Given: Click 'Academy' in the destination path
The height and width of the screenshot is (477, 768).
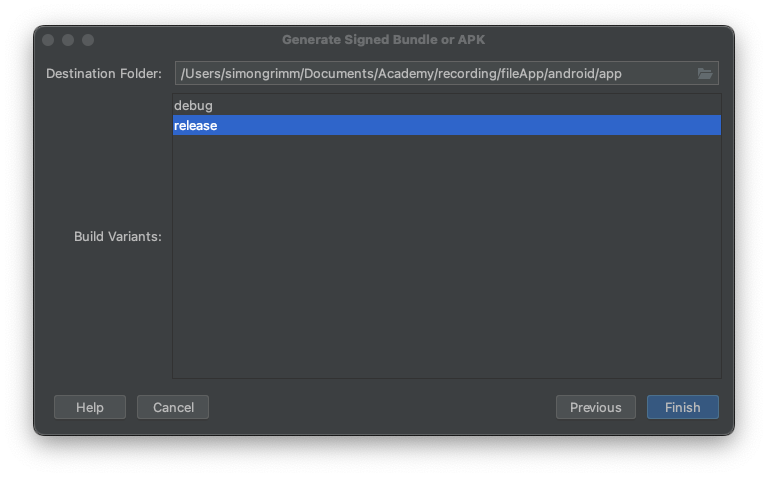Looking at the screenshot, I should (x=406, y=73).
